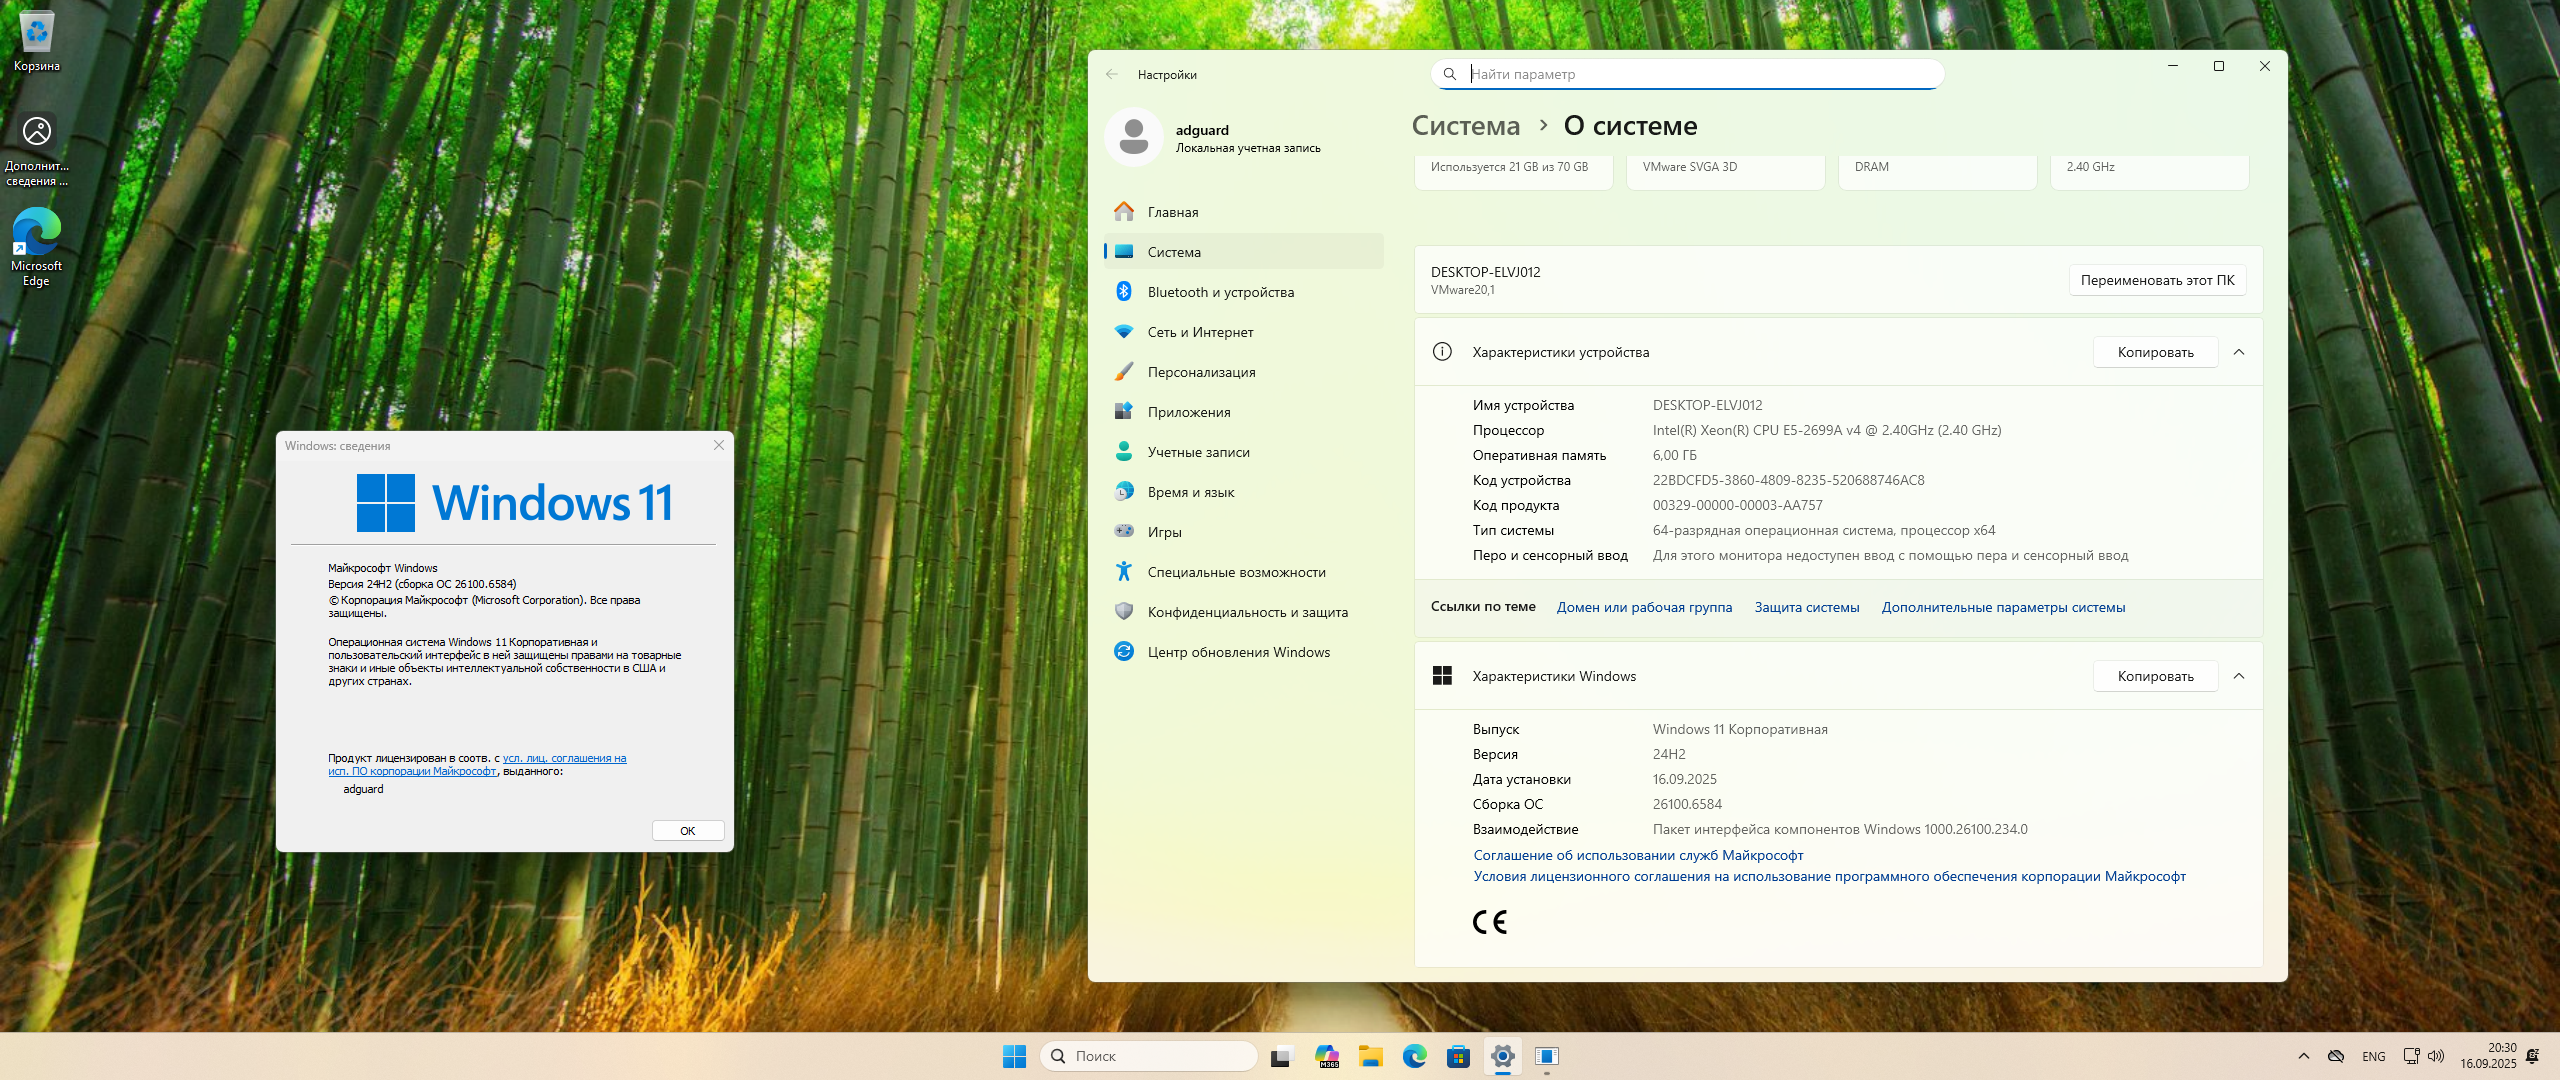Click the Специальные возможности accessibility icon
Screen dimensions: 2560x1080
coord(1124,572)
